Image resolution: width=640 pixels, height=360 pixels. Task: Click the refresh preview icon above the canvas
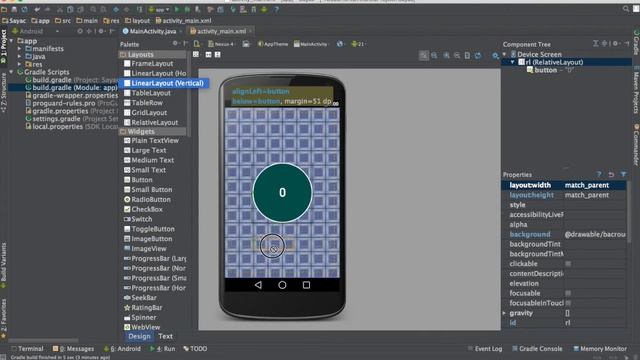click(478, 56)
